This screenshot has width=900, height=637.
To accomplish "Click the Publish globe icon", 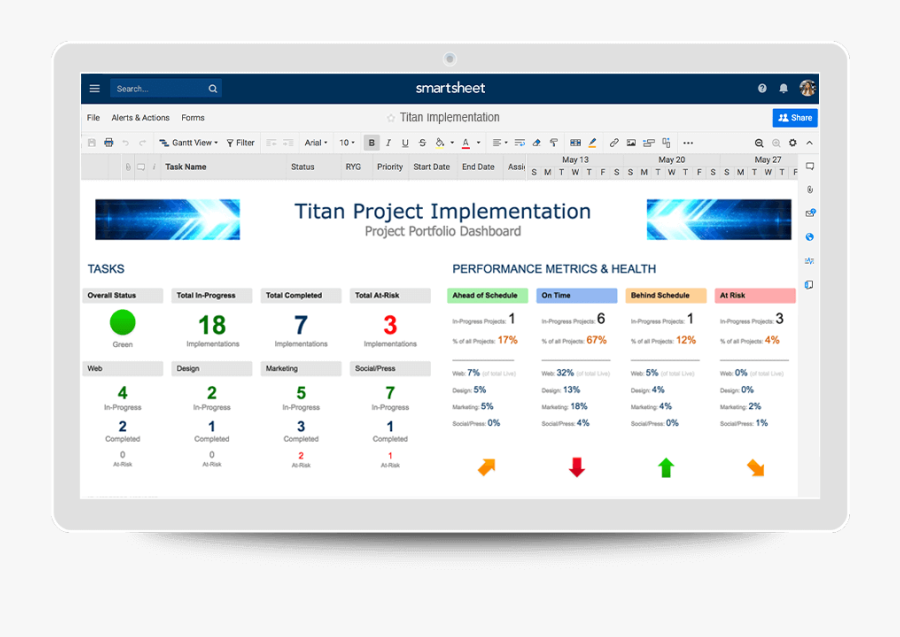I will [x=811, y=237].
